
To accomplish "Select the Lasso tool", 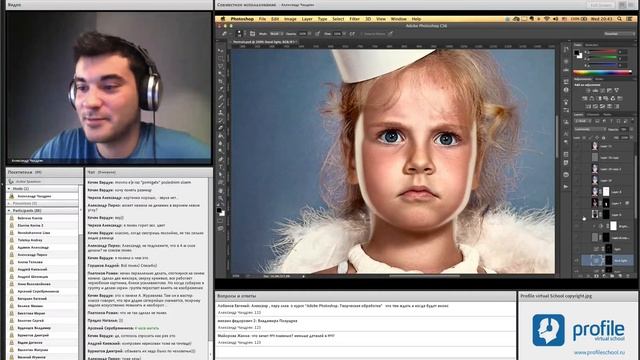I will coord(220,65).
